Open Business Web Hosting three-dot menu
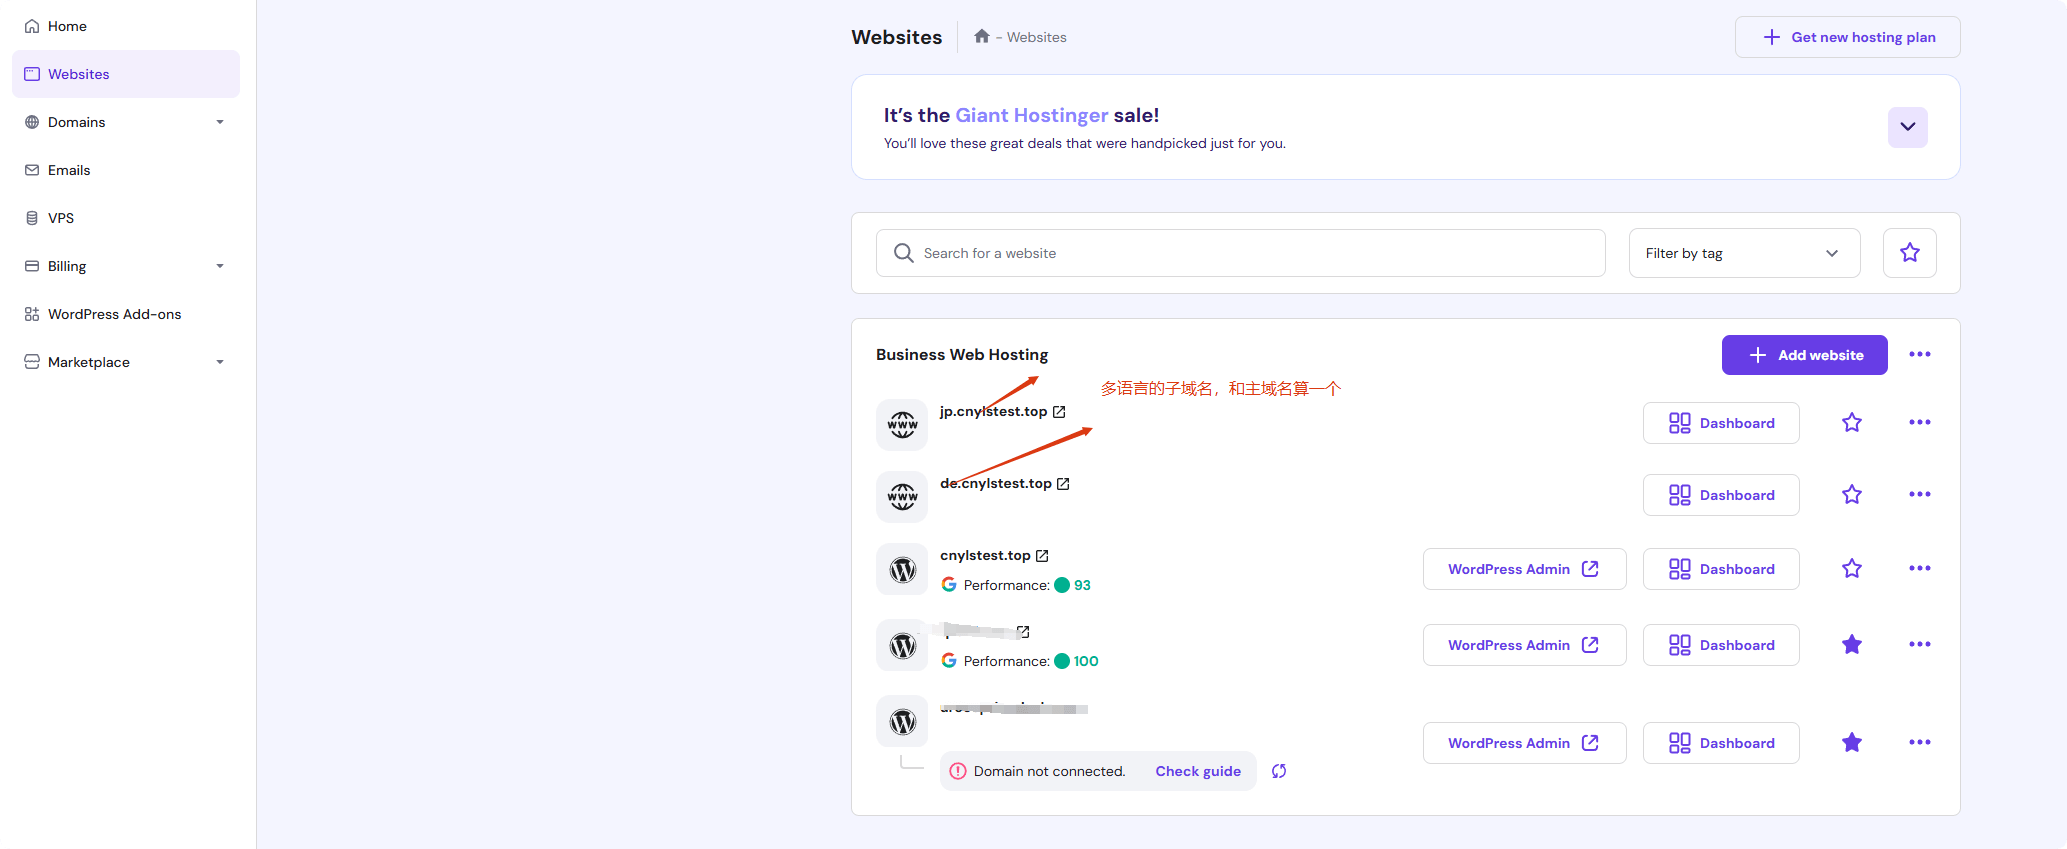2067x849 pixels. pos(1919,355)
